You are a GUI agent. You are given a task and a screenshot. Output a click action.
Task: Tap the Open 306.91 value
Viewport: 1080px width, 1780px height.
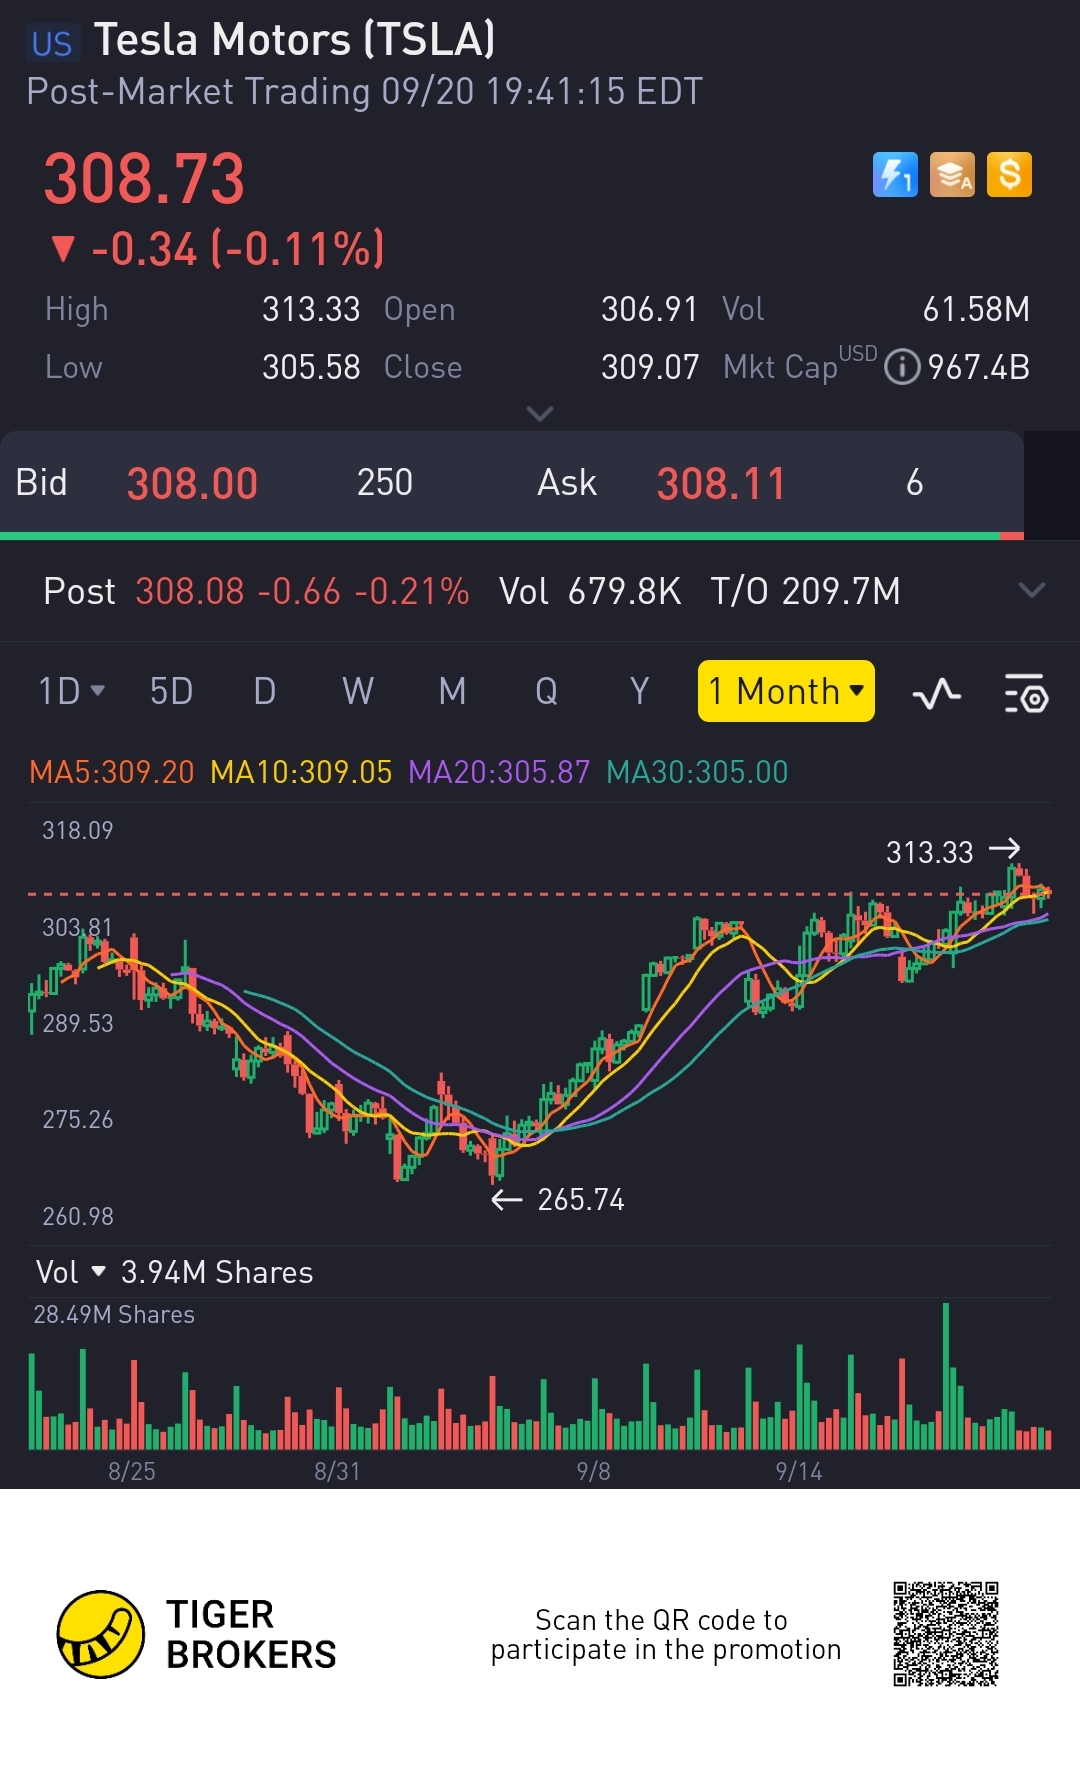pyautogui.click(x=649, y=309)
